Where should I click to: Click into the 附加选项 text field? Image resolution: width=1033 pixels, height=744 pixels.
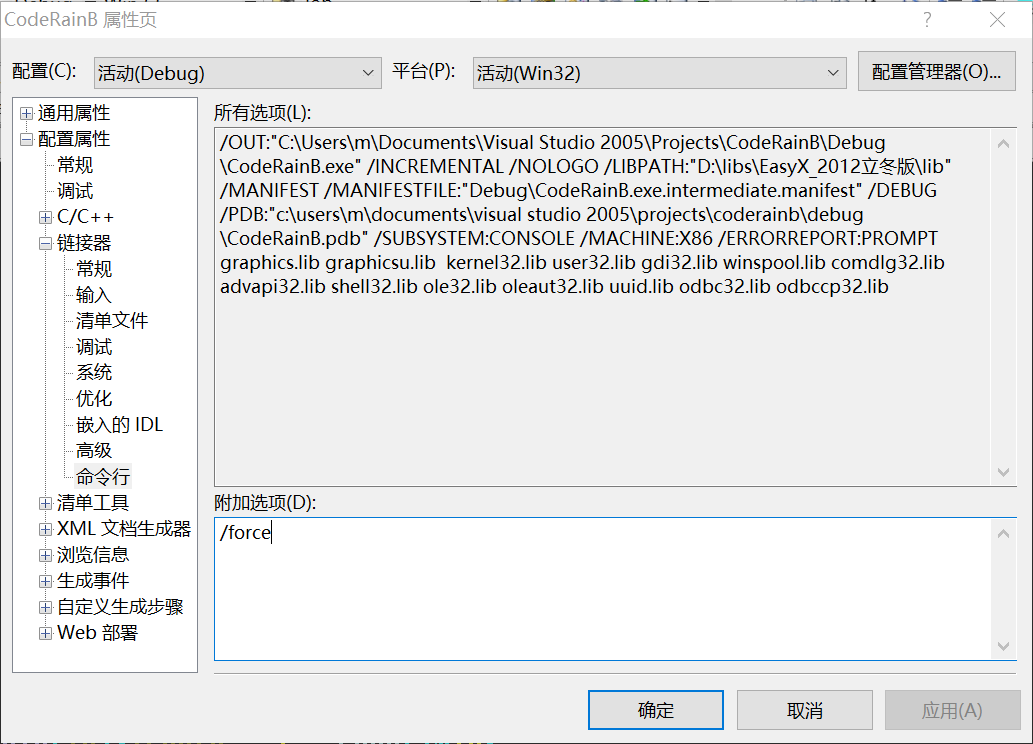(x=600, y=590)
